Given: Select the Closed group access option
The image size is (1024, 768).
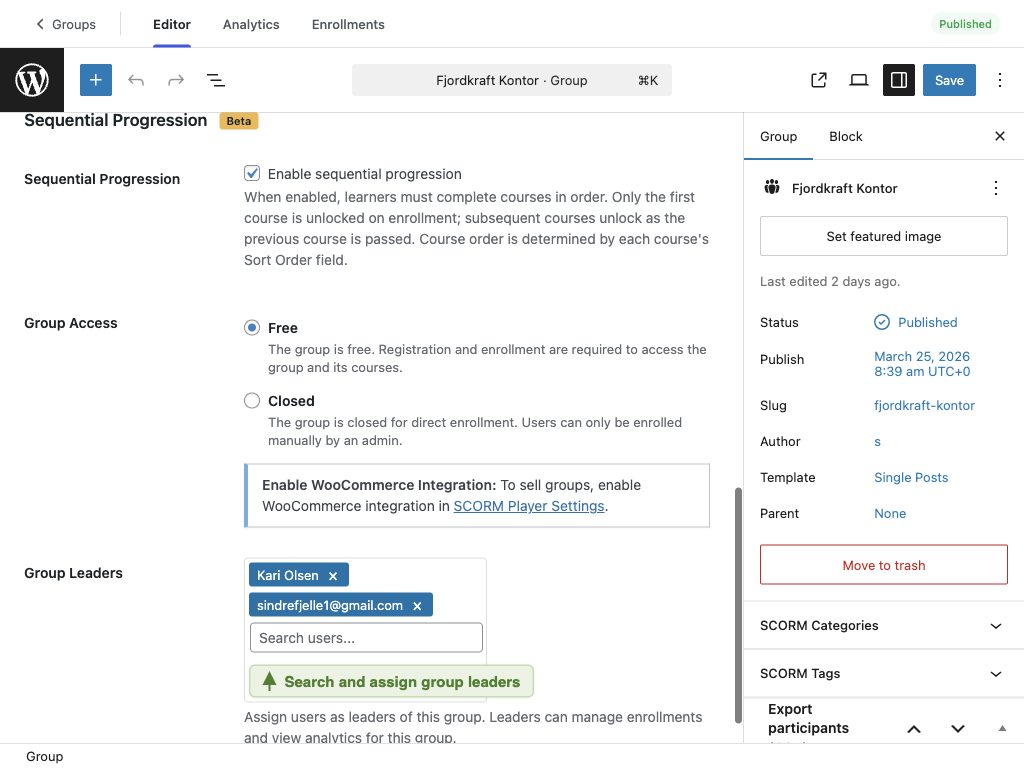Looking at the screenshot, I should click(x=252, y=400).
